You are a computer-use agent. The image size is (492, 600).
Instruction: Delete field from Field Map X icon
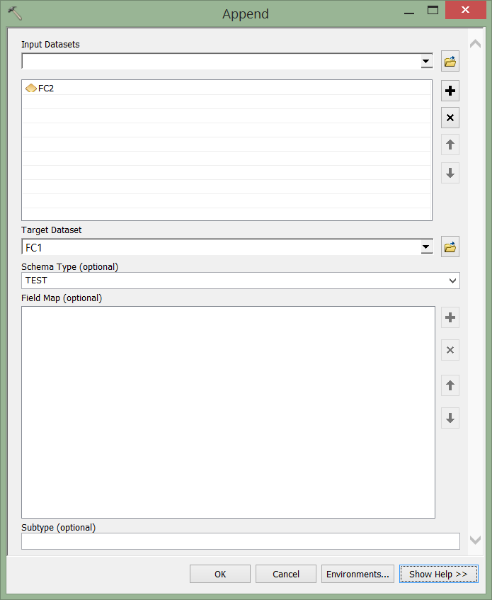450,350
